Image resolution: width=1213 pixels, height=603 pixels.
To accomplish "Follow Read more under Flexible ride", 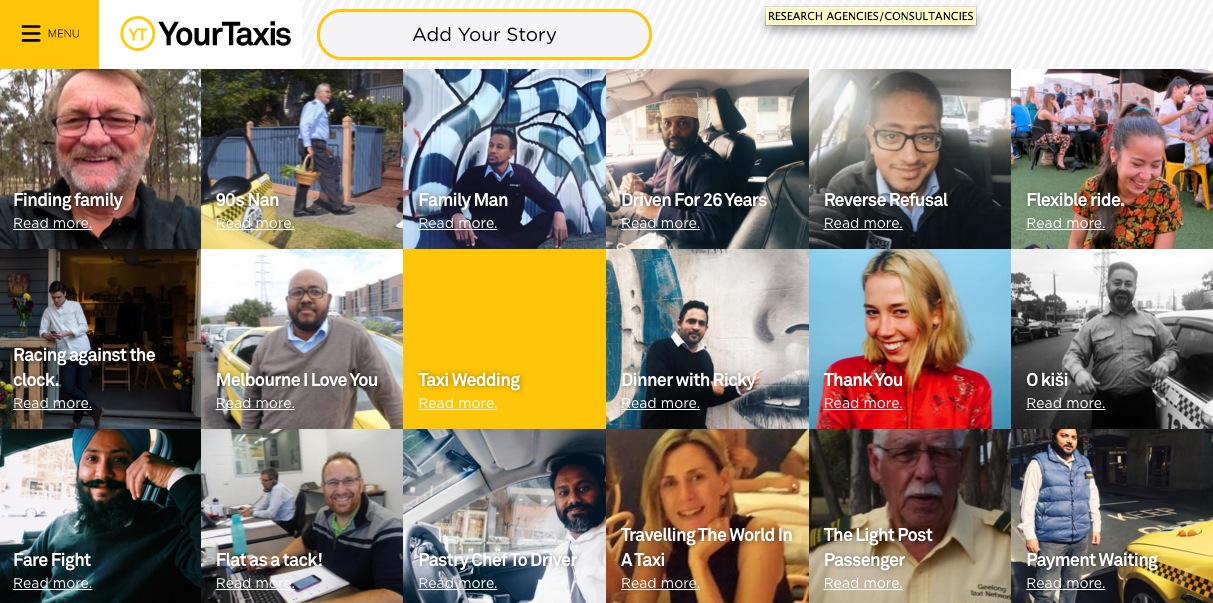I will click(1065, 223).
